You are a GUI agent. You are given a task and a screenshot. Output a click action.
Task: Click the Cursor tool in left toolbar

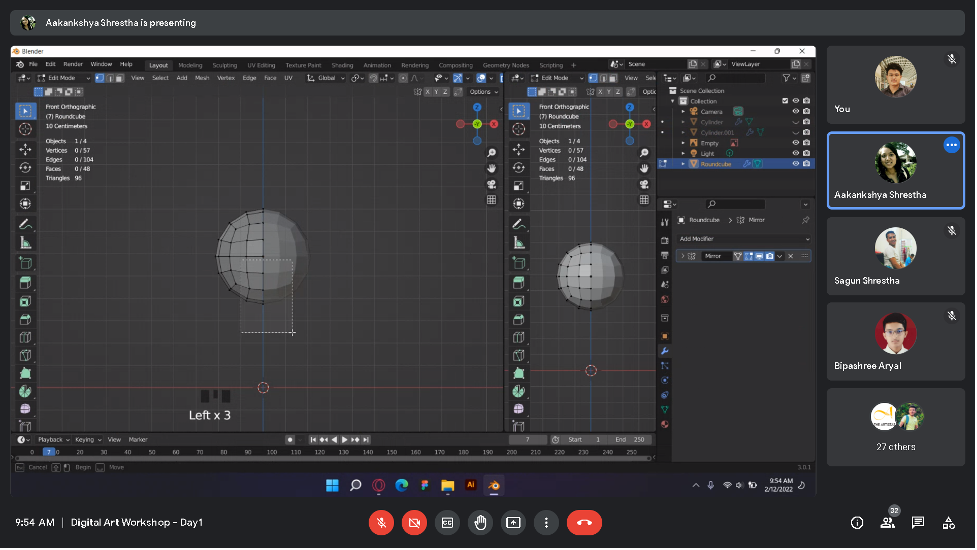pos(25,129)
